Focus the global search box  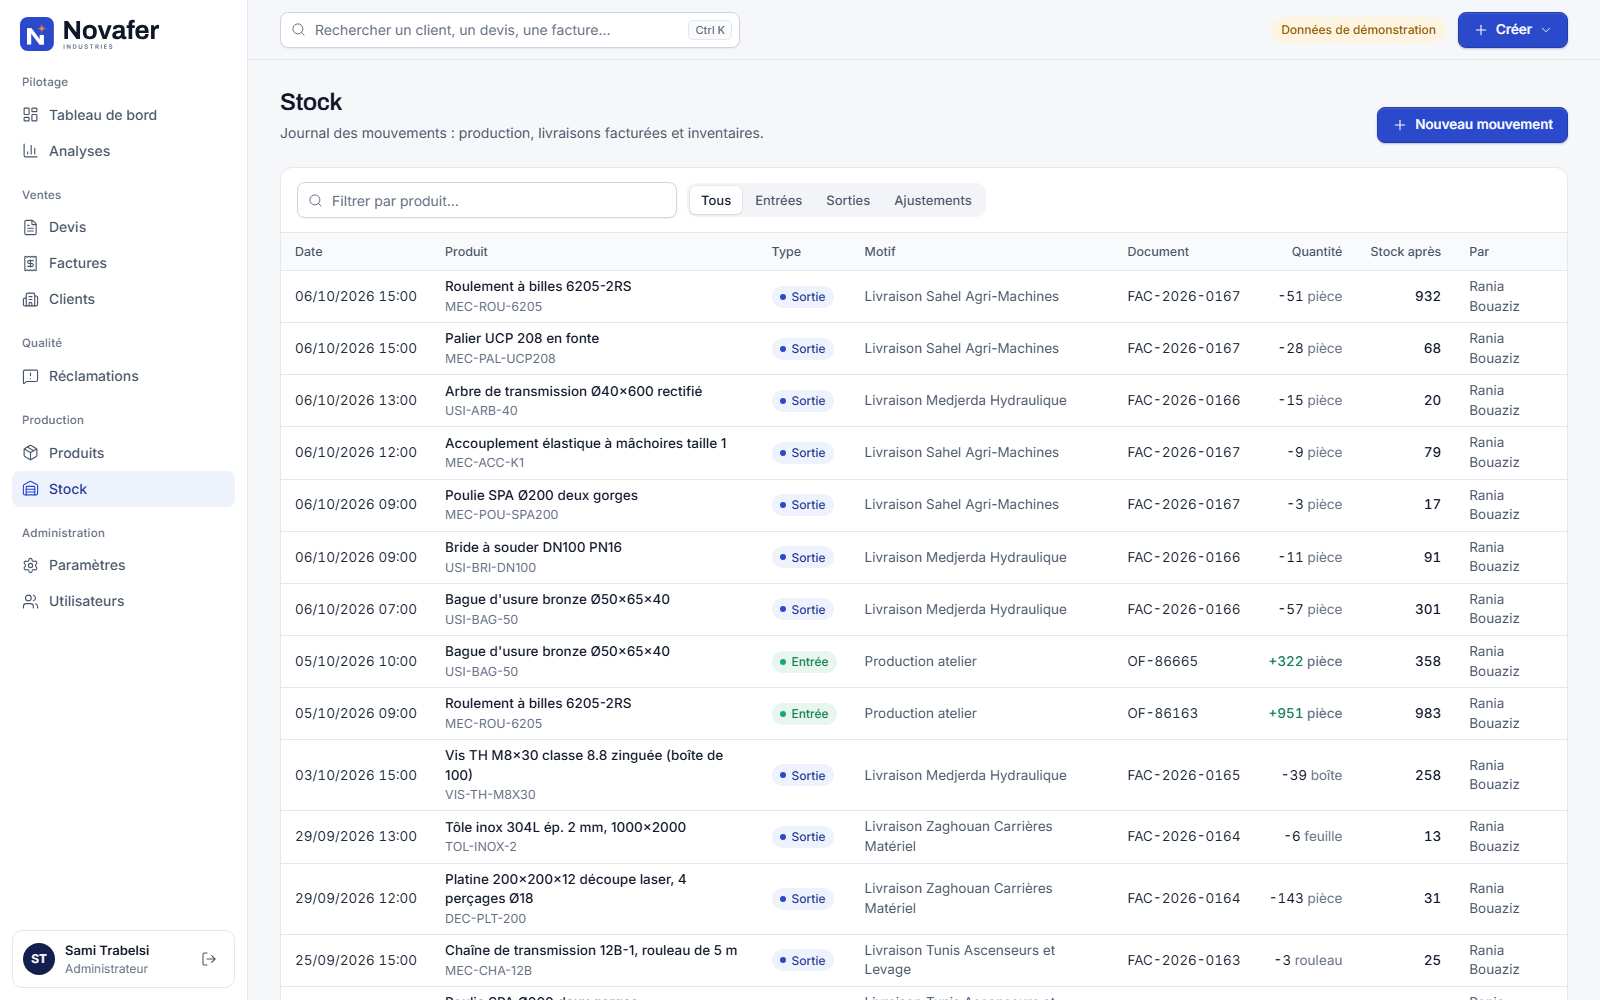point(510,30)
